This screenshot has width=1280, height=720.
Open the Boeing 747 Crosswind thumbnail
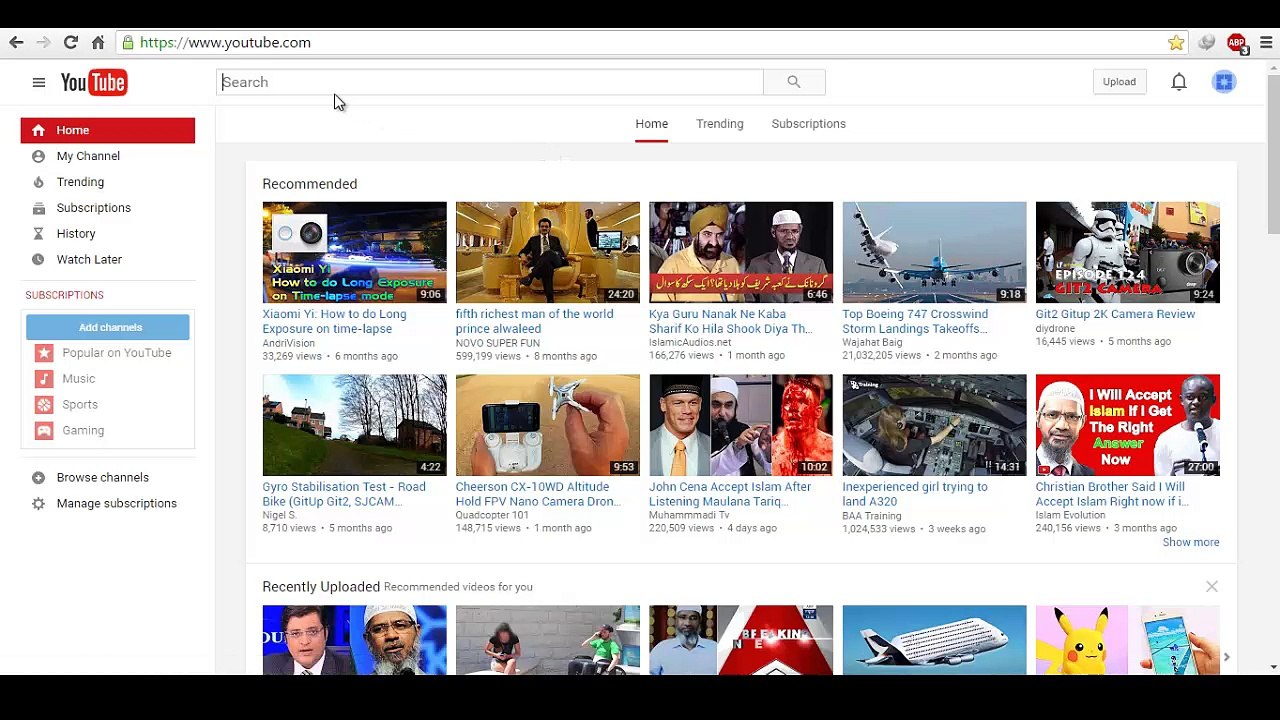point(934,252)
